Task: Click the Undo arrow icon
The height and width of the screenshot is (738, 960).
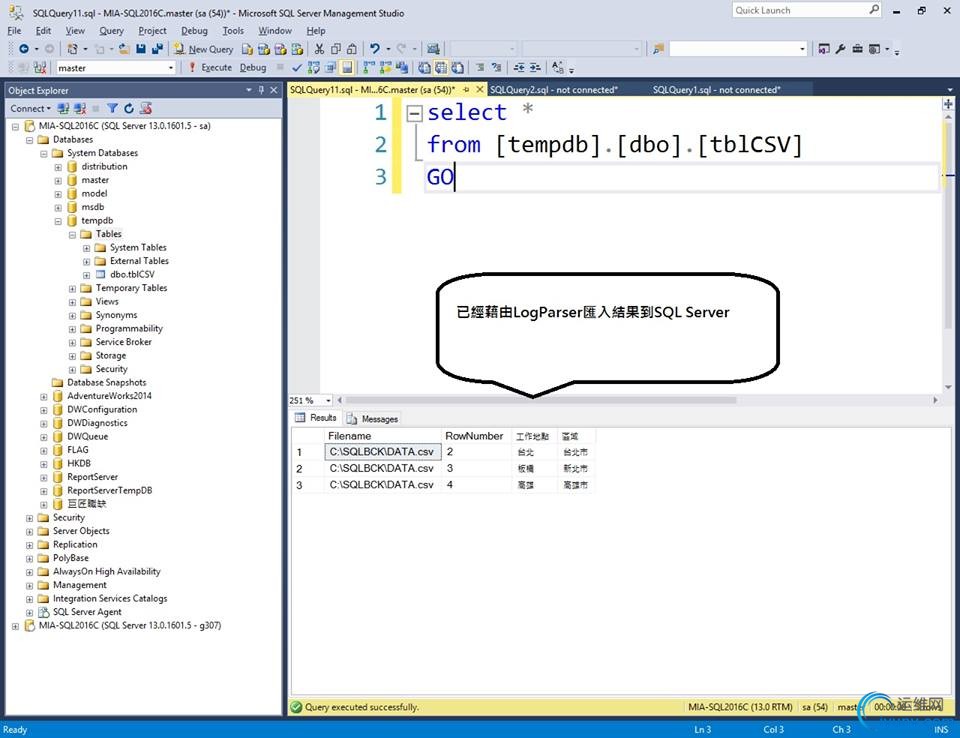Action: (x=375, y=49)
